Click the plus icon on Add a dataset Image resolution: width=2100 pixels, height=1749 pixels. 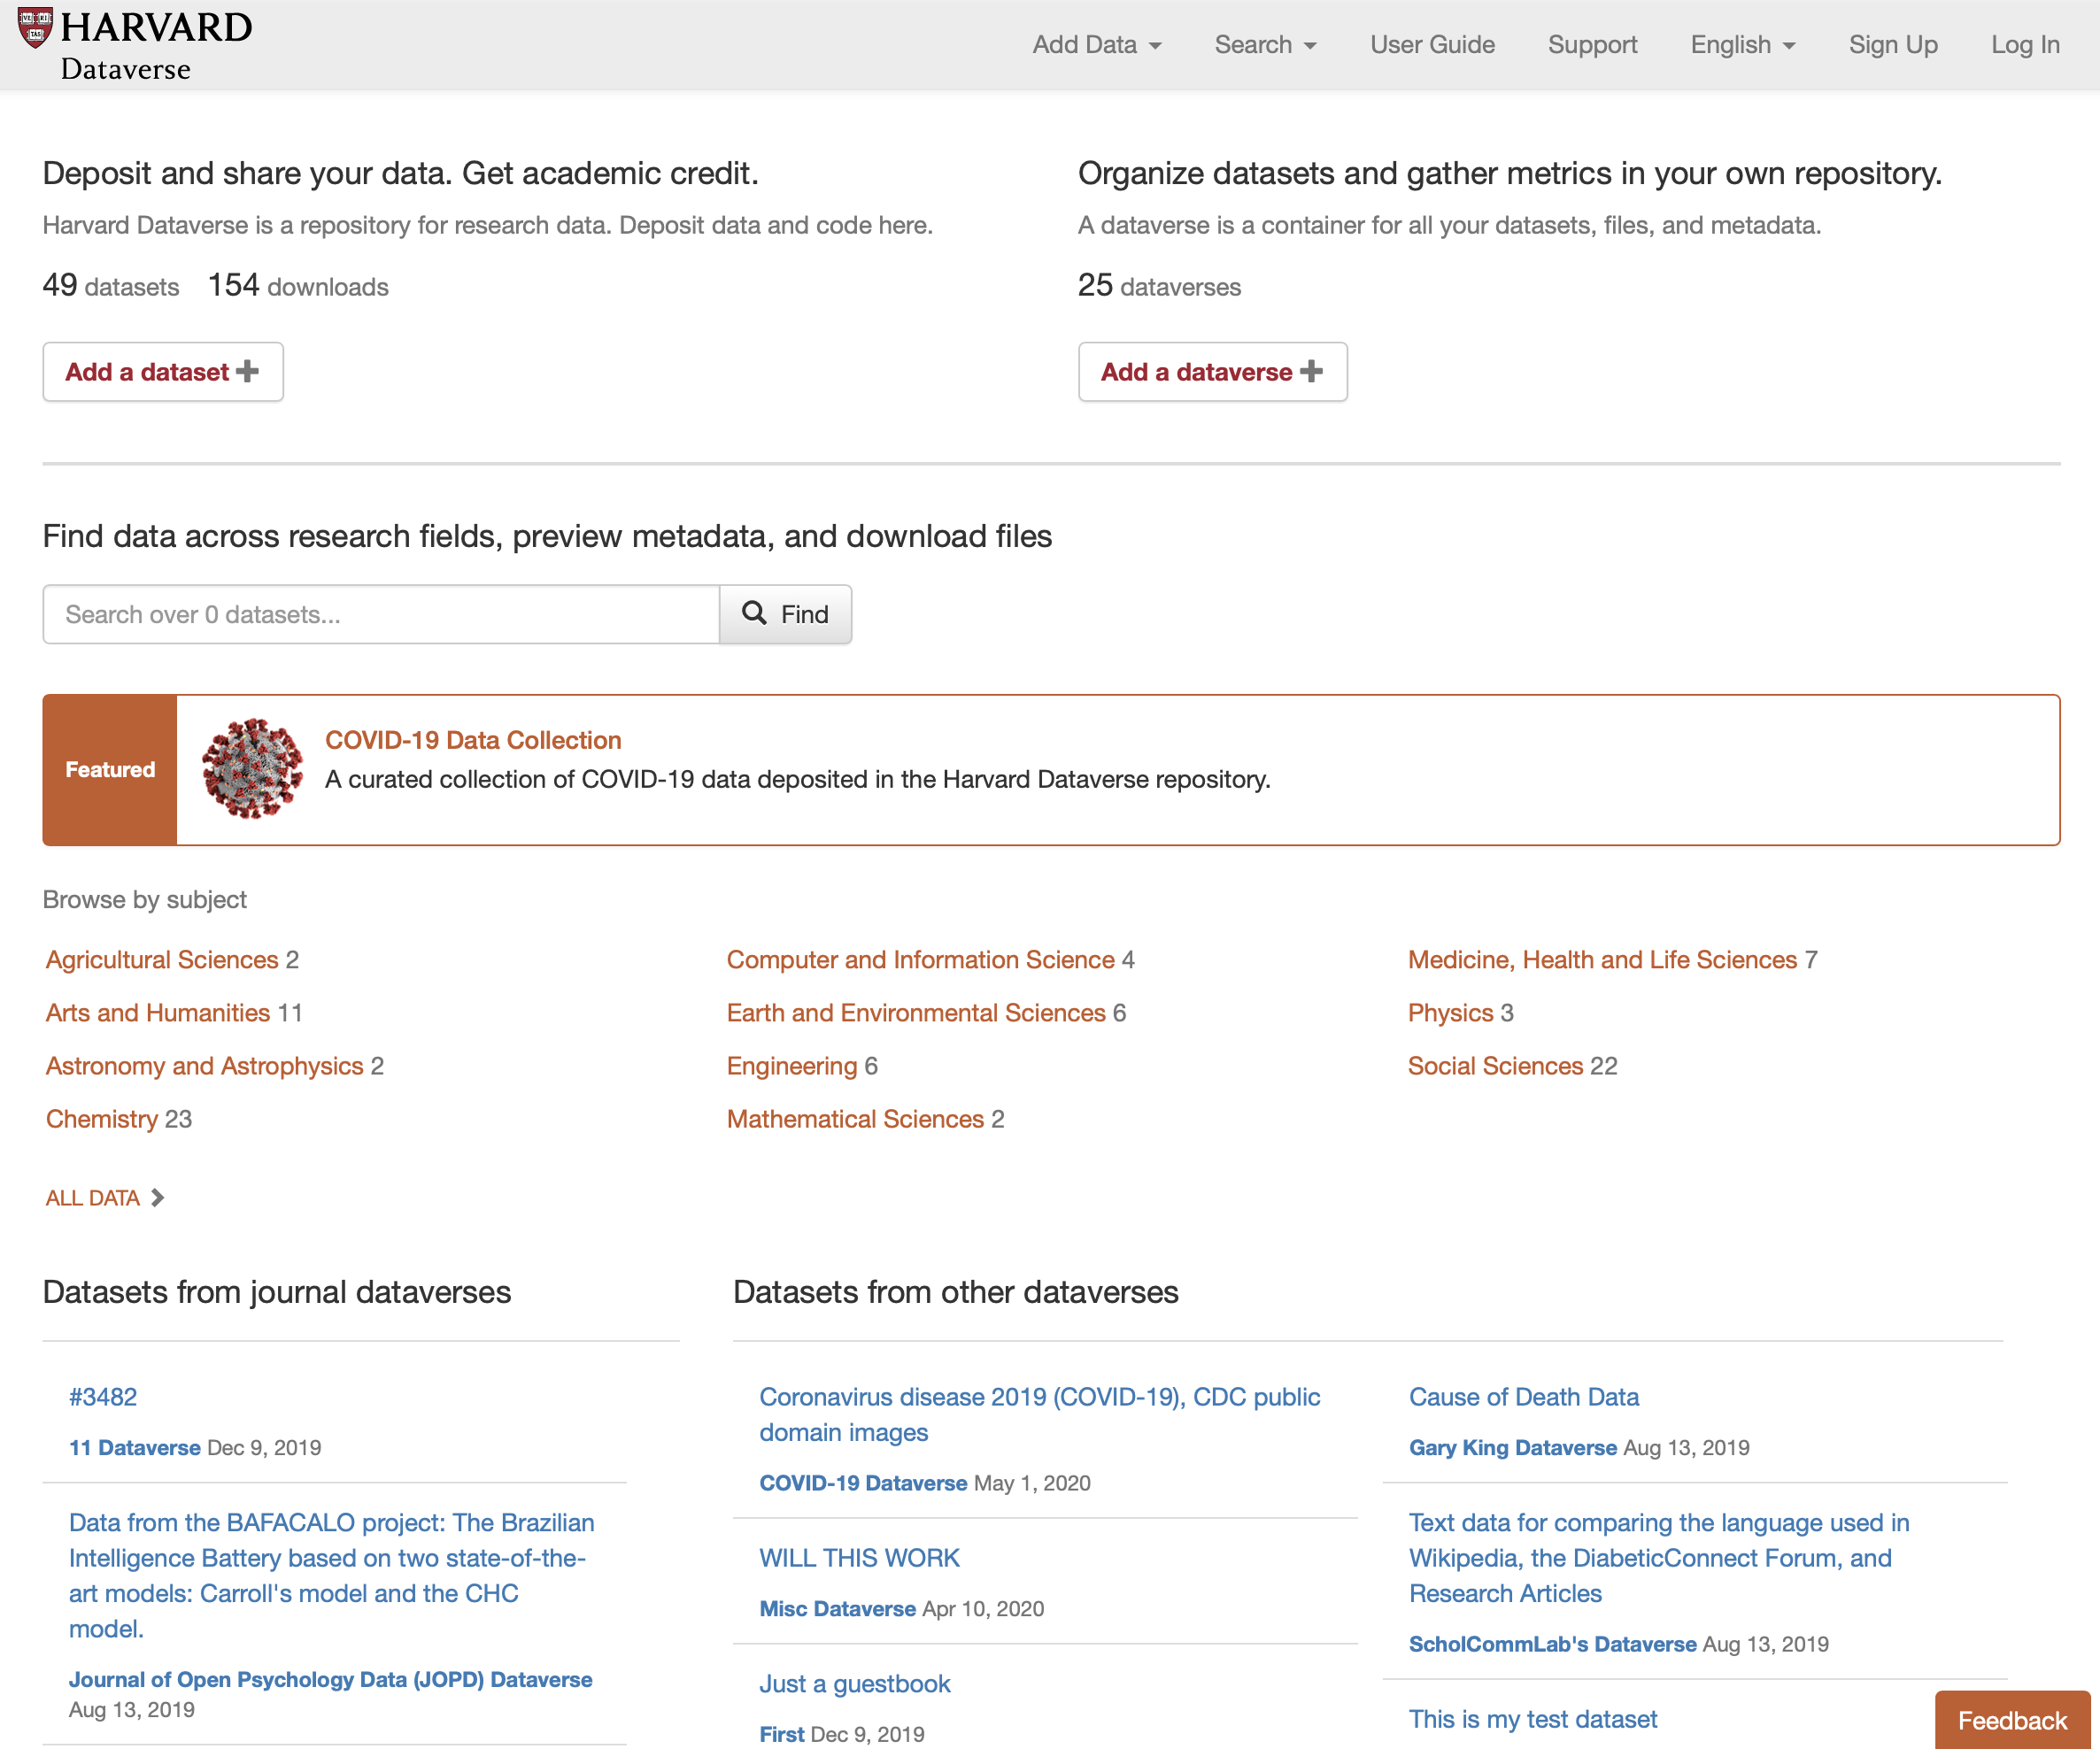tap(248, 371)
